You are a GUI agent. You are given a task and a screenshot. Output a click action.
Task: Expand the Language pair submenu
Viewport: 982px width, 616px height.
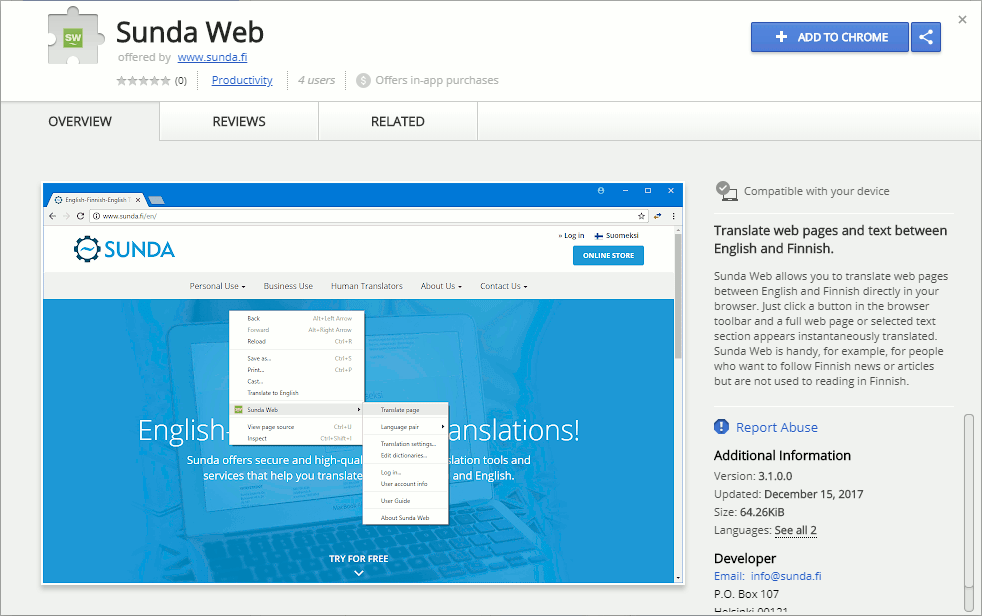[405, 427]
